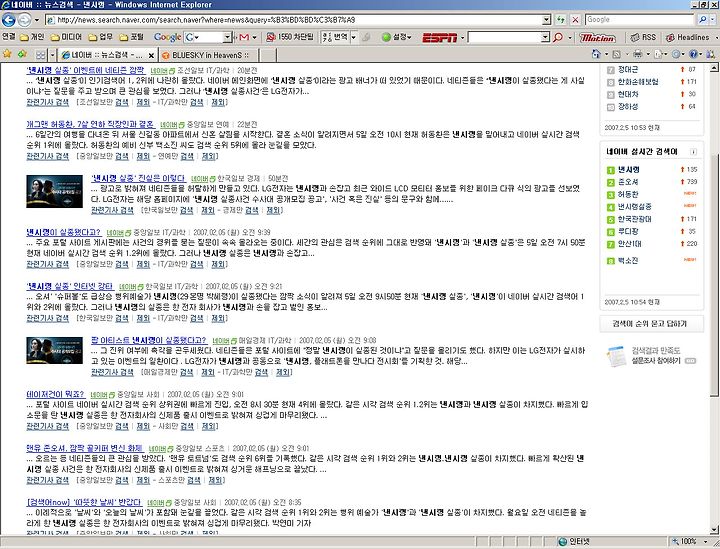Go back with the Back arrow button

click(9, 20)
